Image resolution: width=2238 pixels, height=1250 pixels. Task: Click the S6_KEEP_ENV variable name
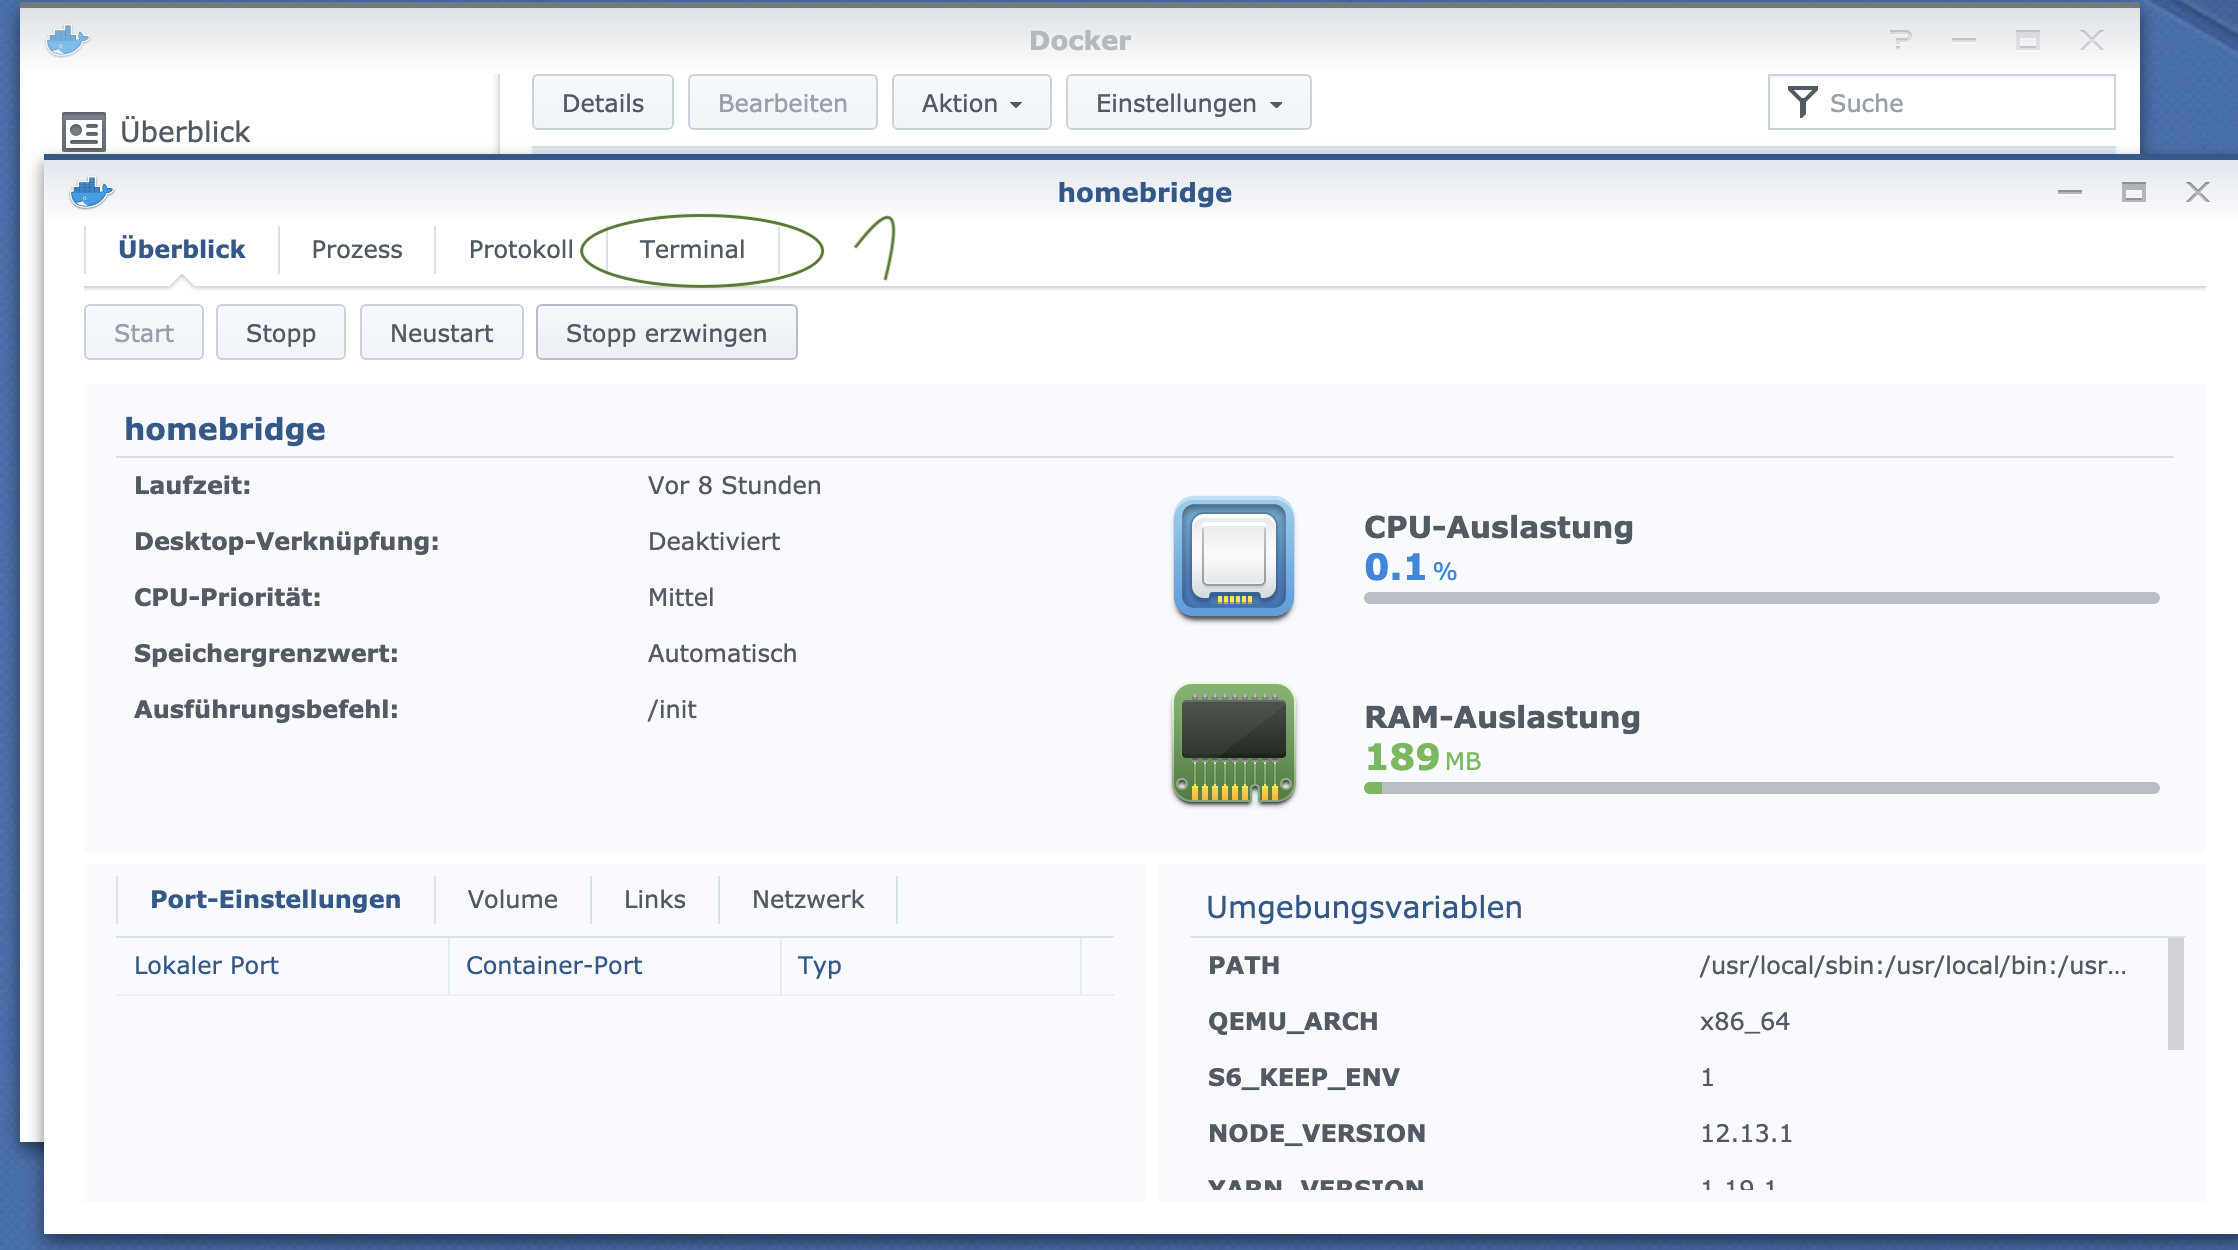(x=1304, y=1078)
